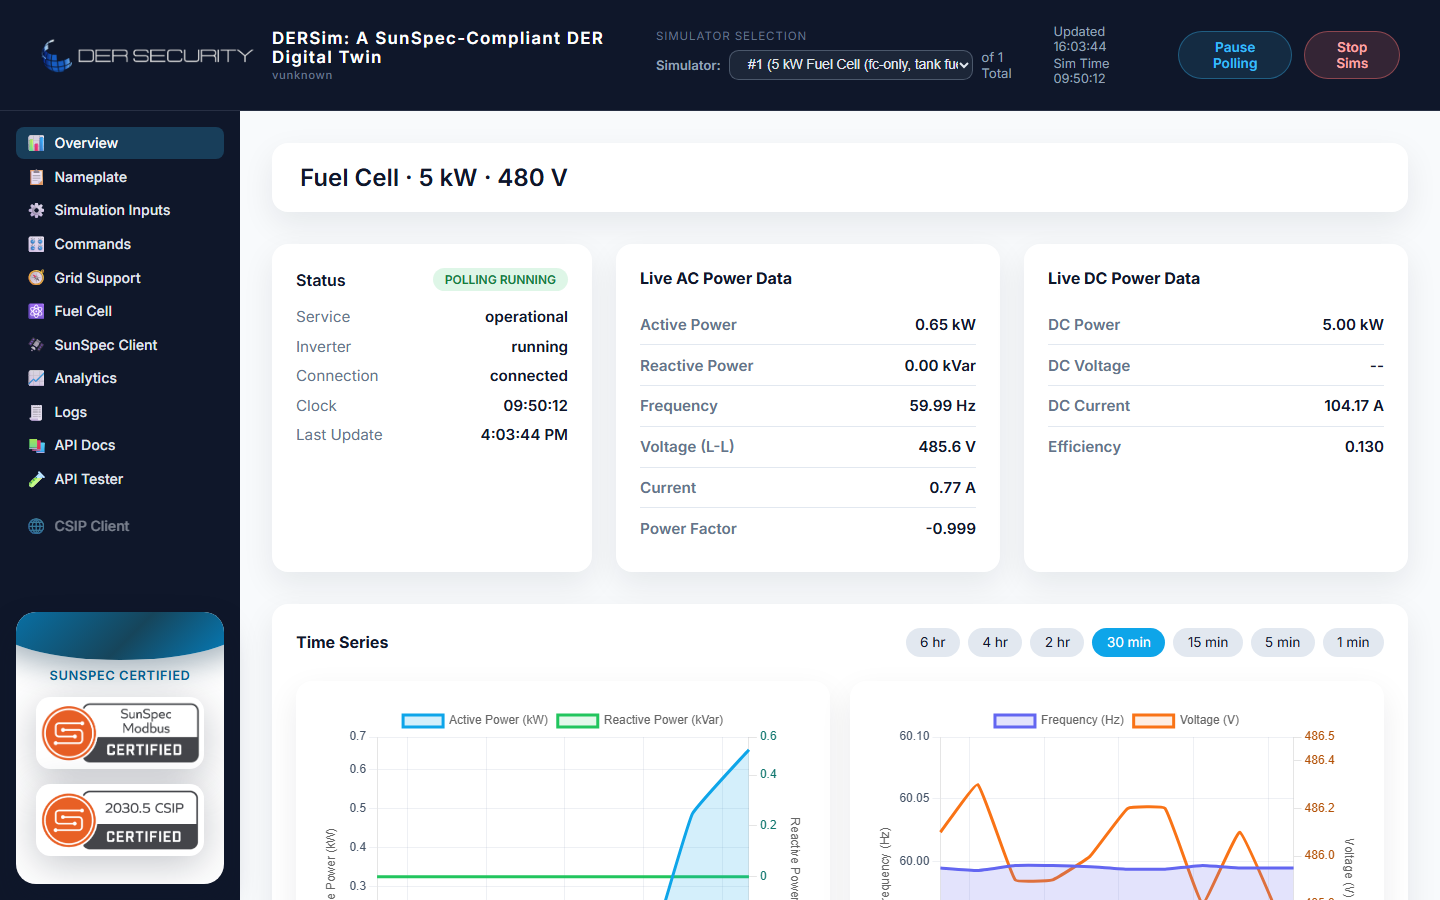Click the Service status 'operational'
The image size is (1440, 900).
(x=526, y=317)
